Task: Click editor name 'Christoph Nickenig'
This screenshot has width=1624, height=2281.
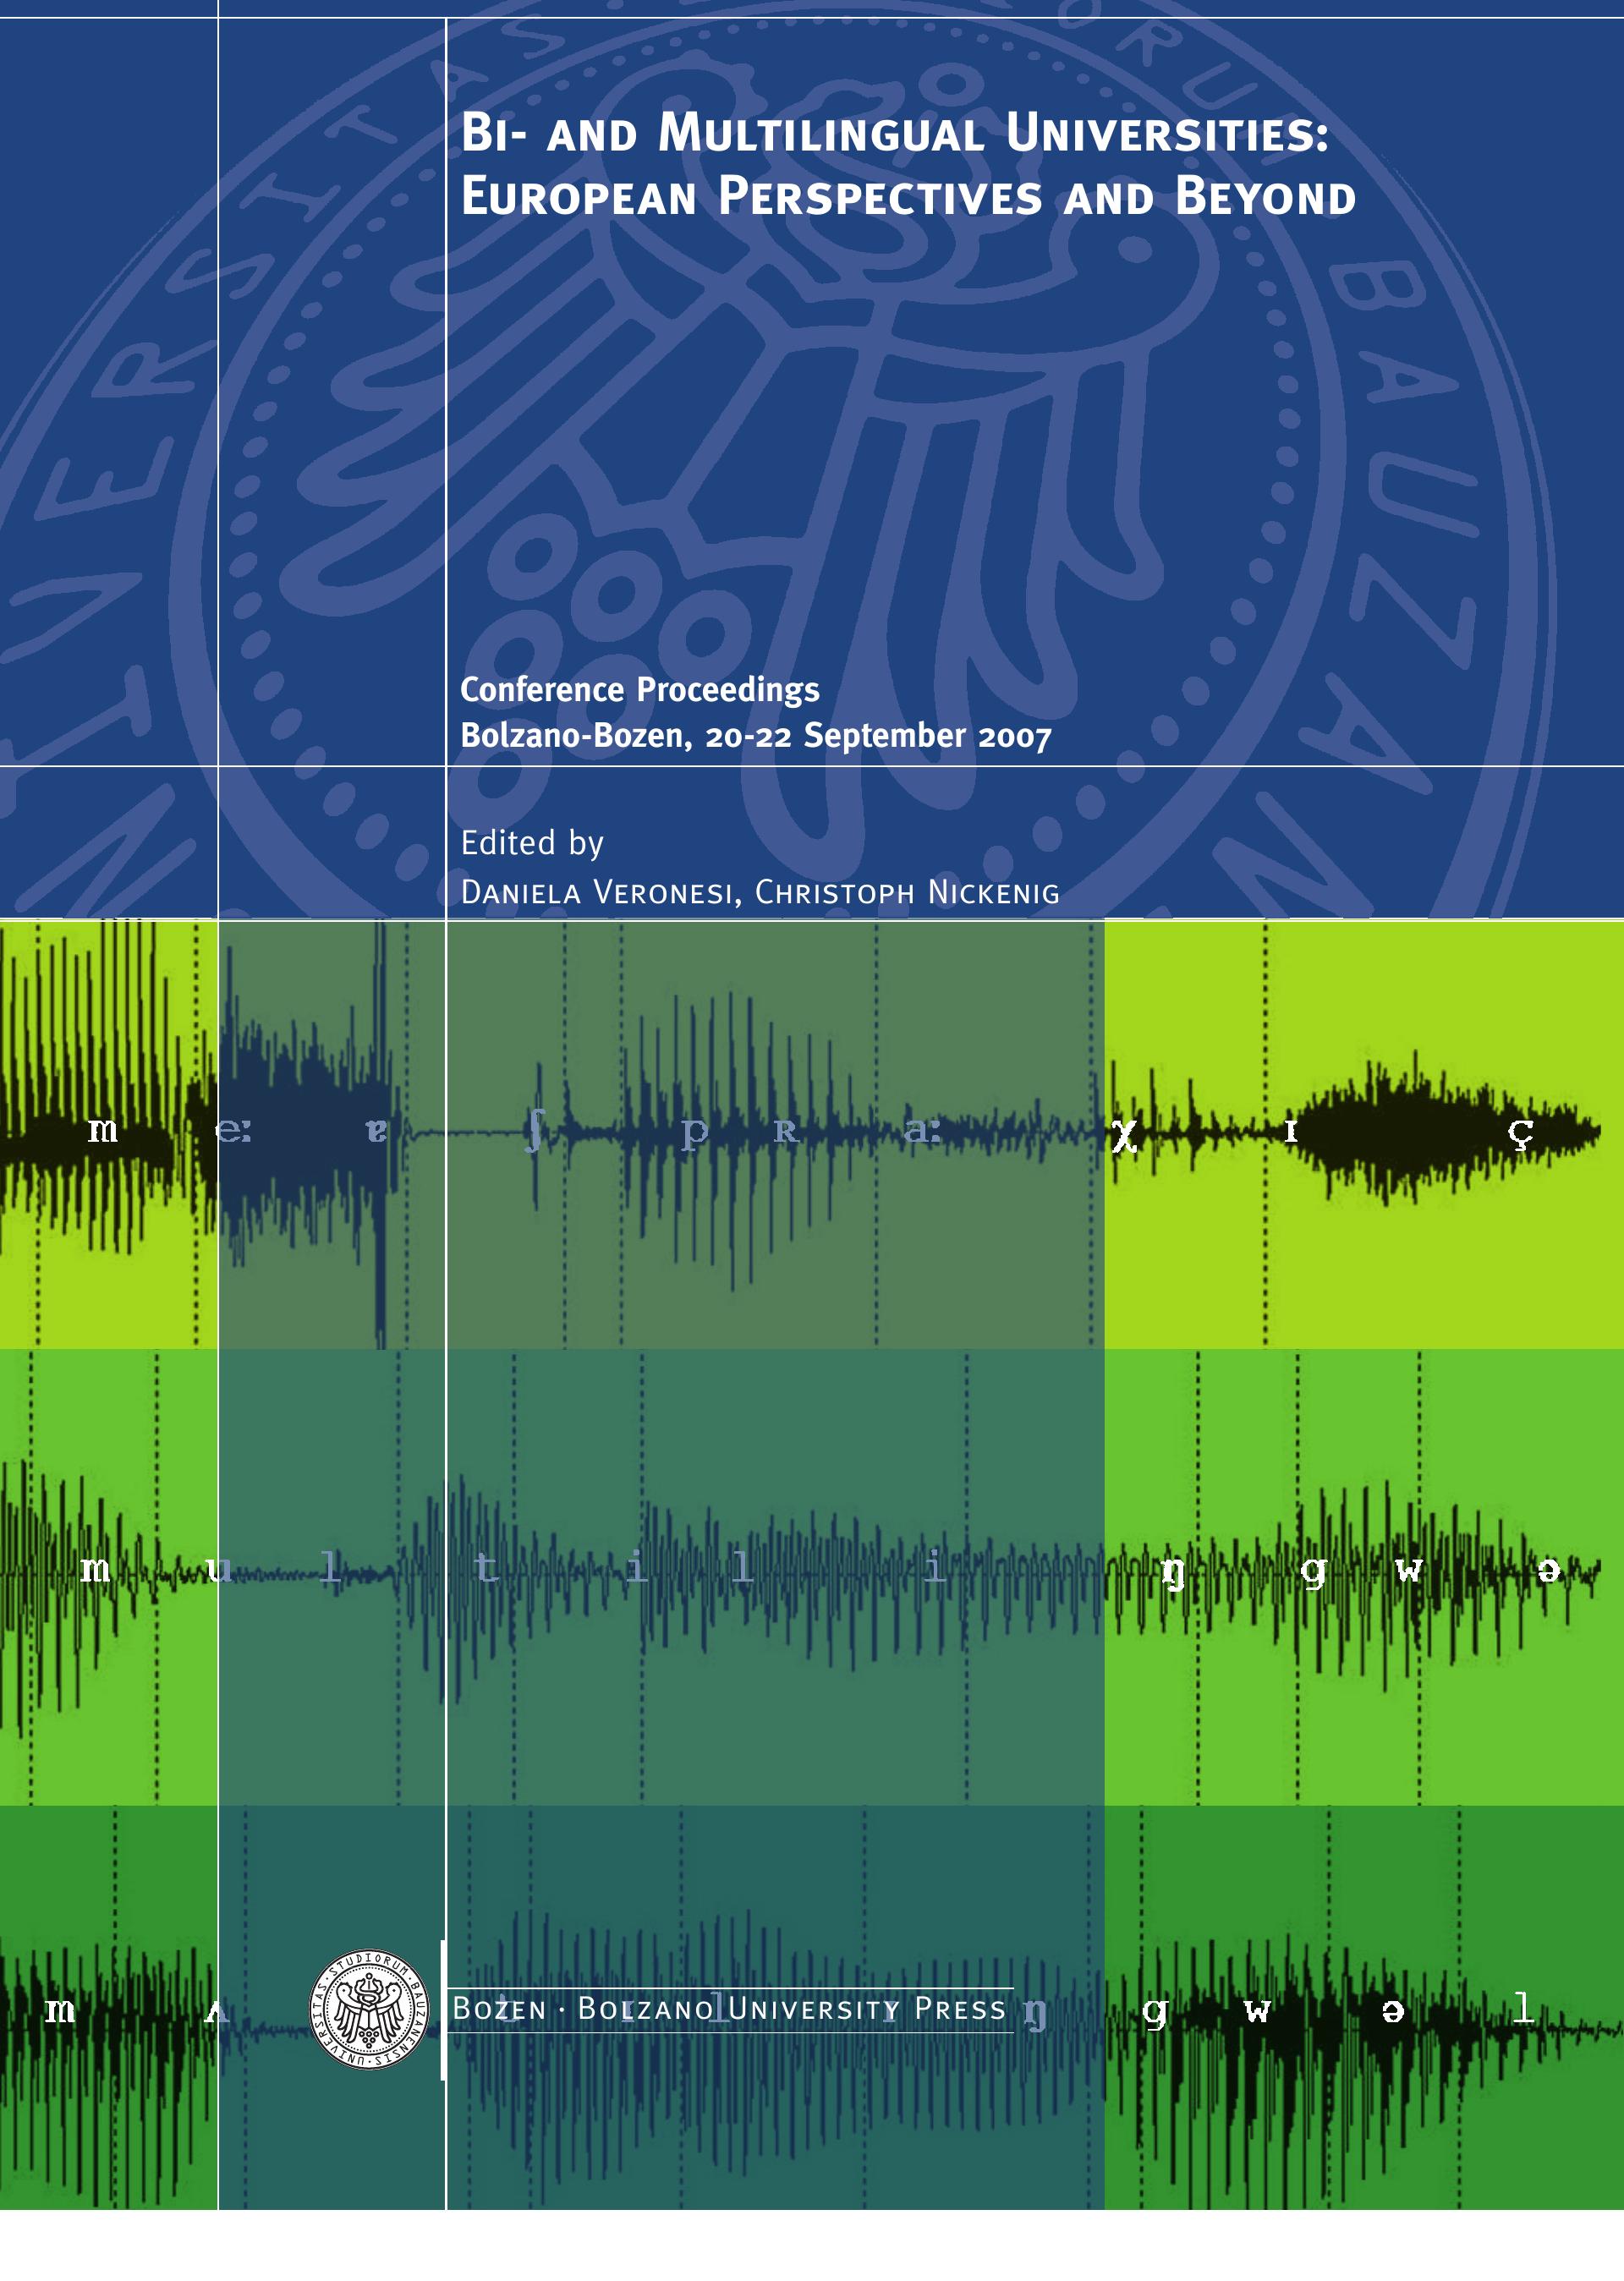Action: pyautogui.click(x=906, y=892)
